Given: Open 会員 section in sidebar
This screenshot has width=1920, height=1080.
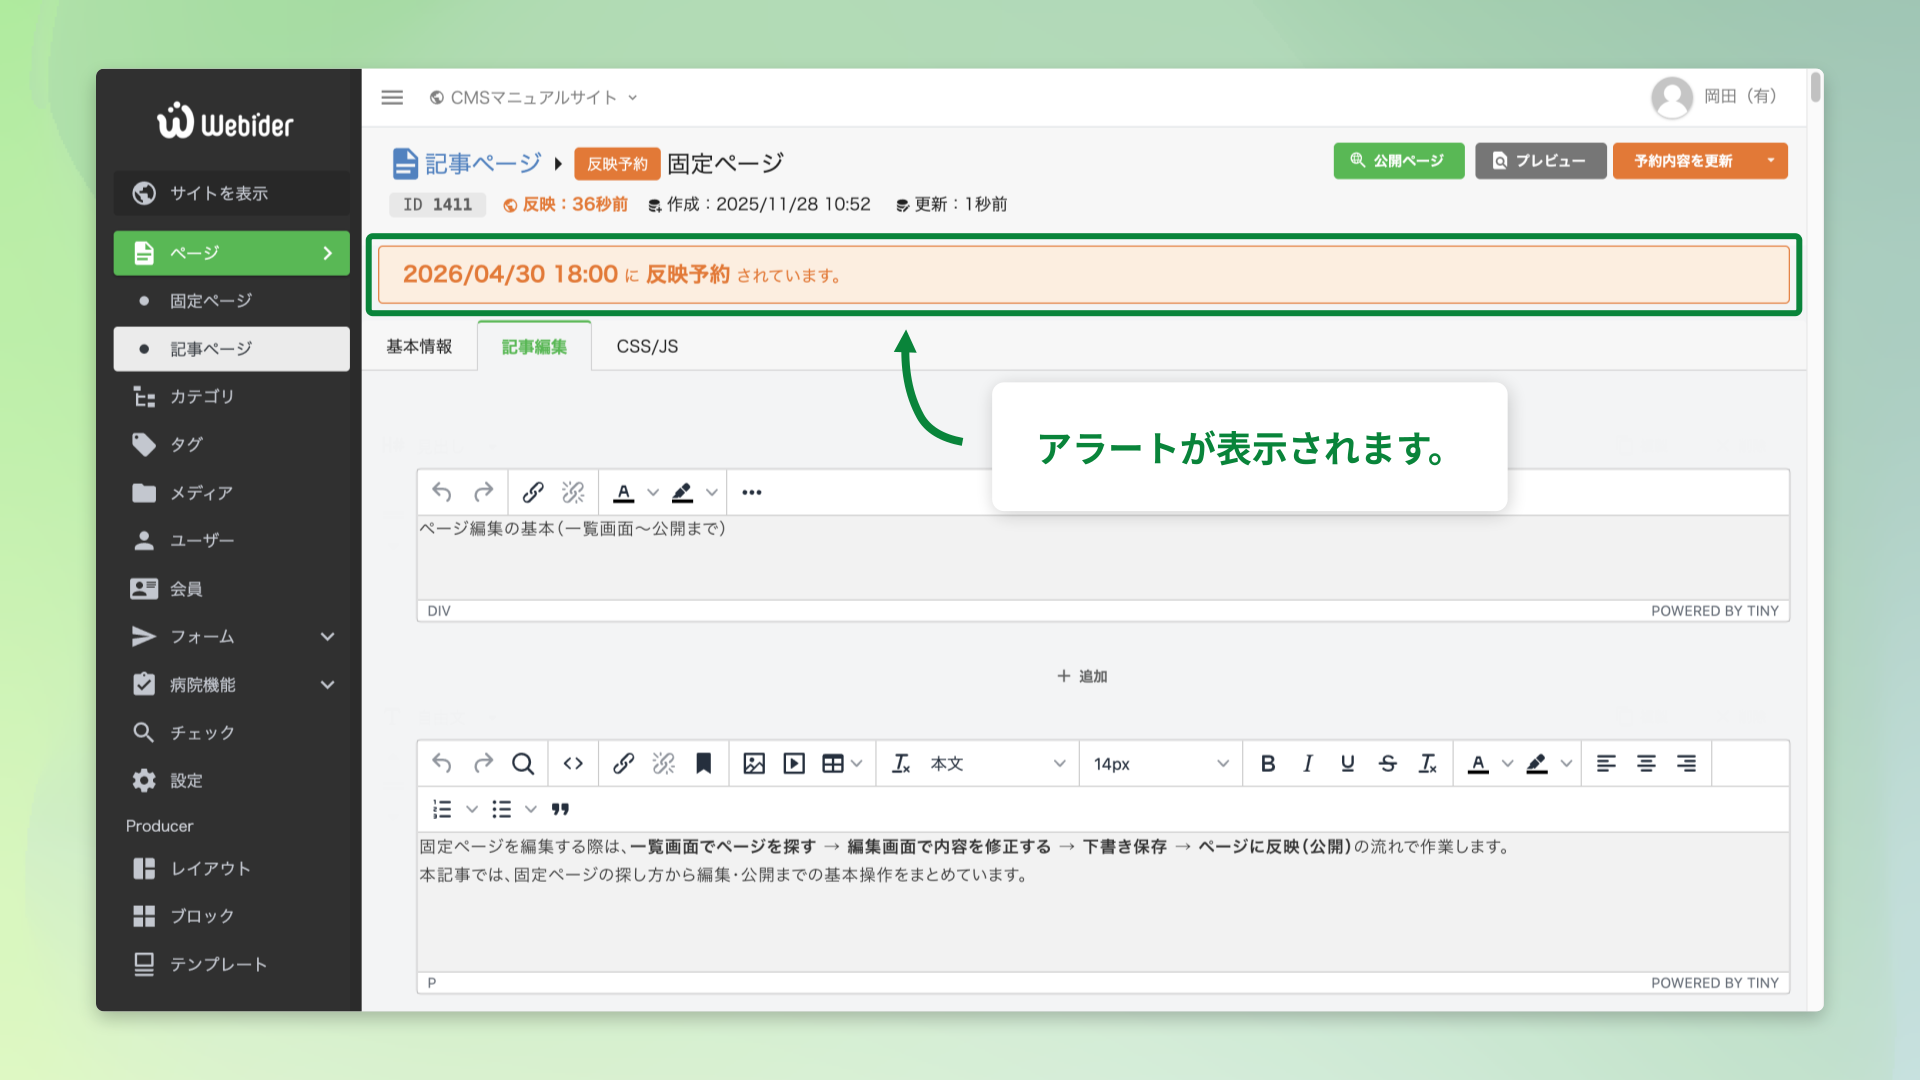Looking at the screenshot, I should [231, 589].
